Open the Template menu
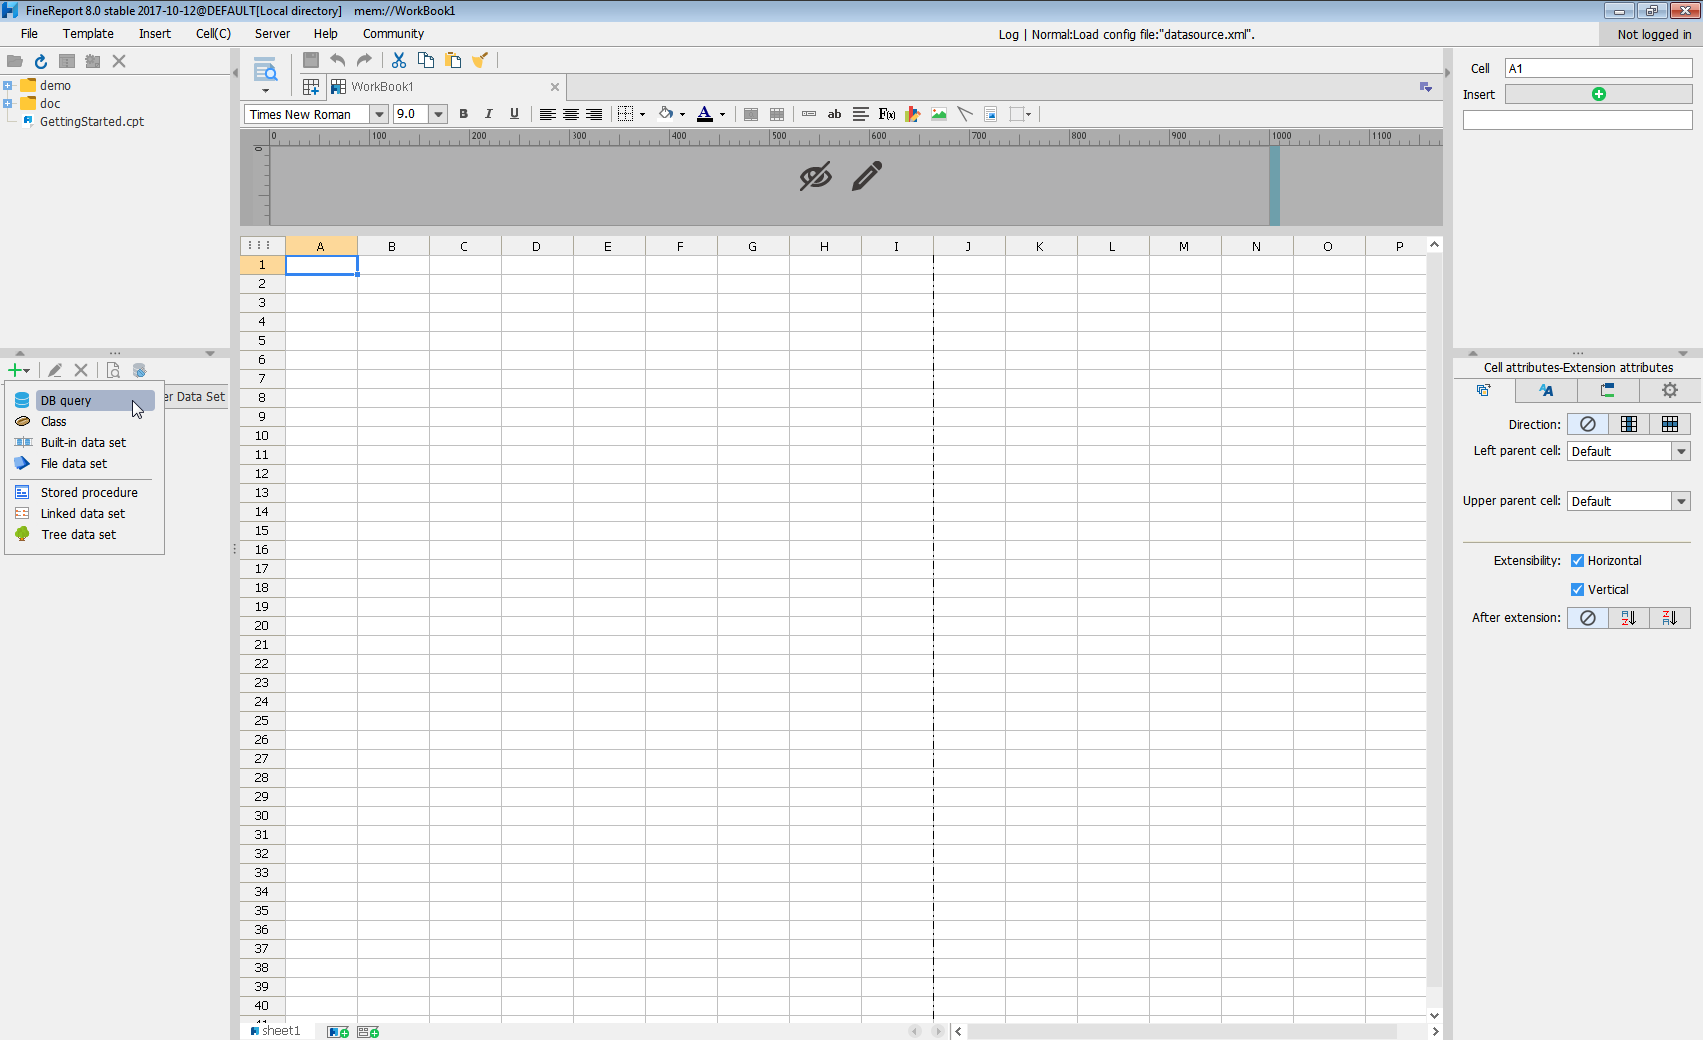 point(88,34)
